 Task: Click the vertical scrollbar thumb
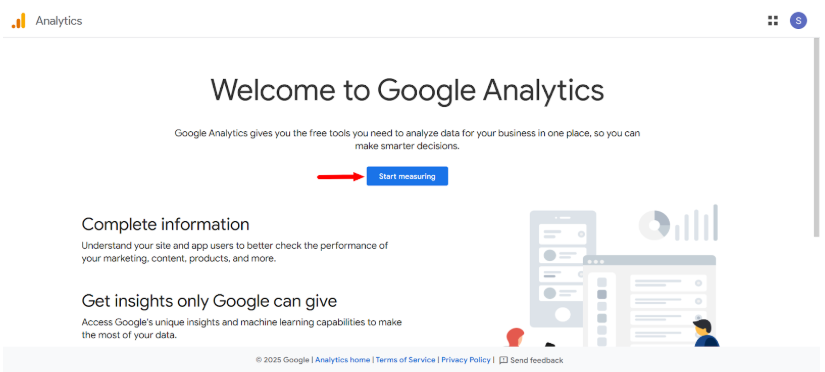coord(816,137)
